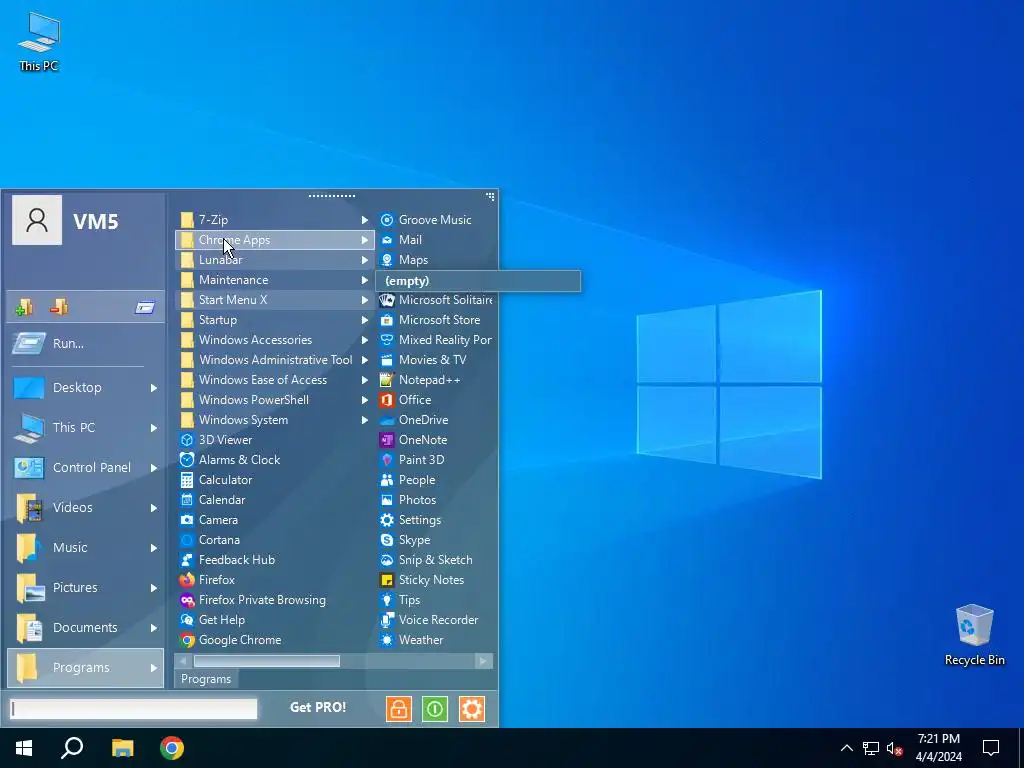
Task: Open the notification center icon
Action: [x=991, y=748]
